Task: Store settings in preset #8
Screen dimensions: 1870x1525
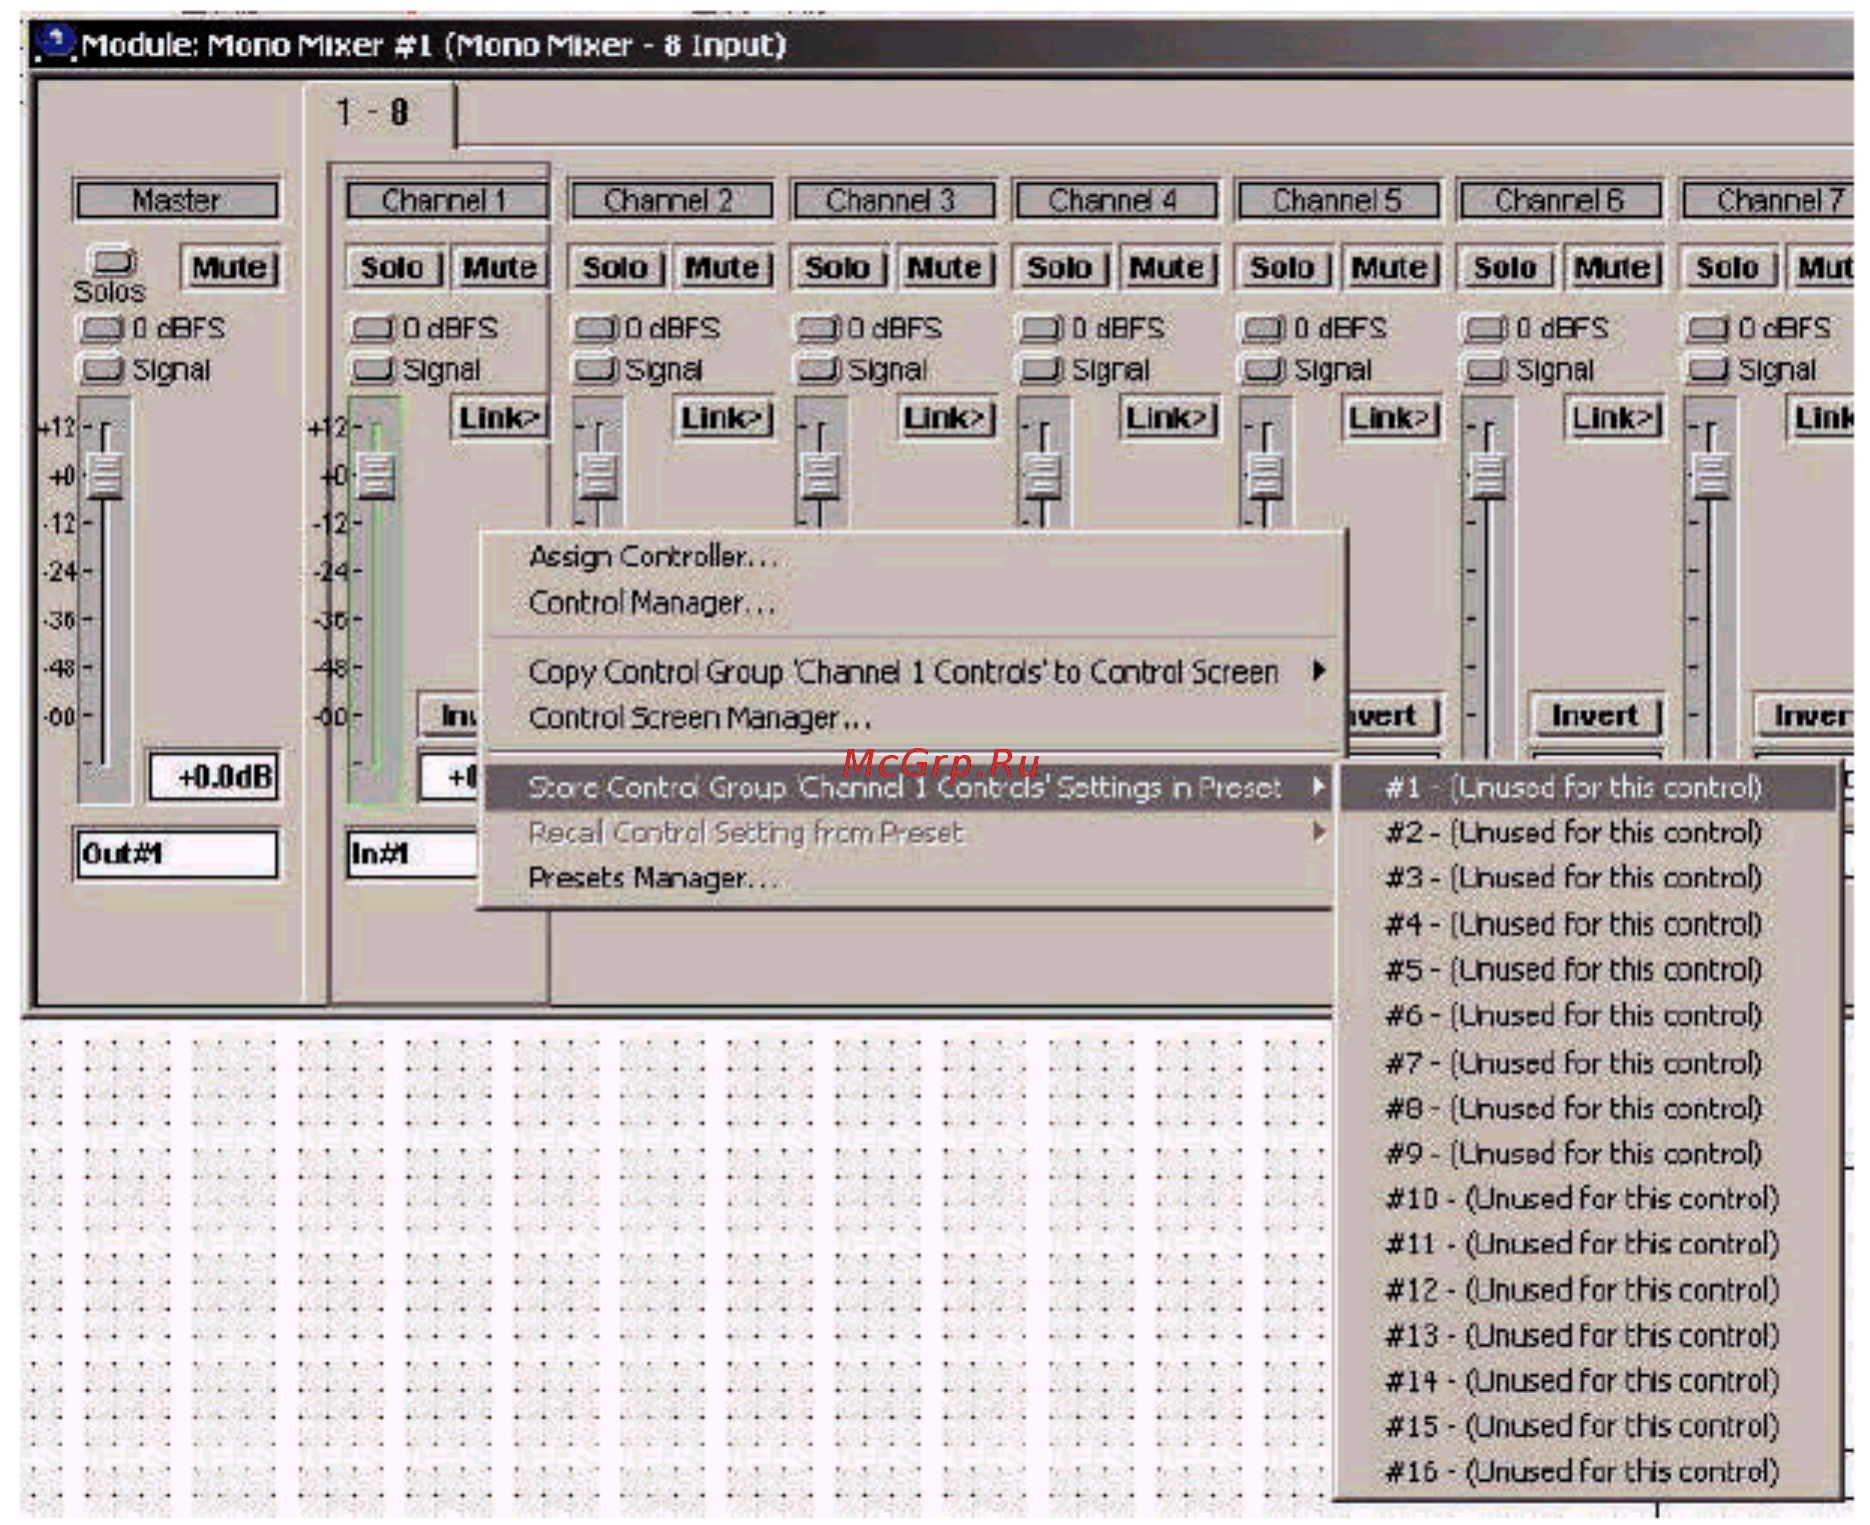Action: [1588, 1108]
